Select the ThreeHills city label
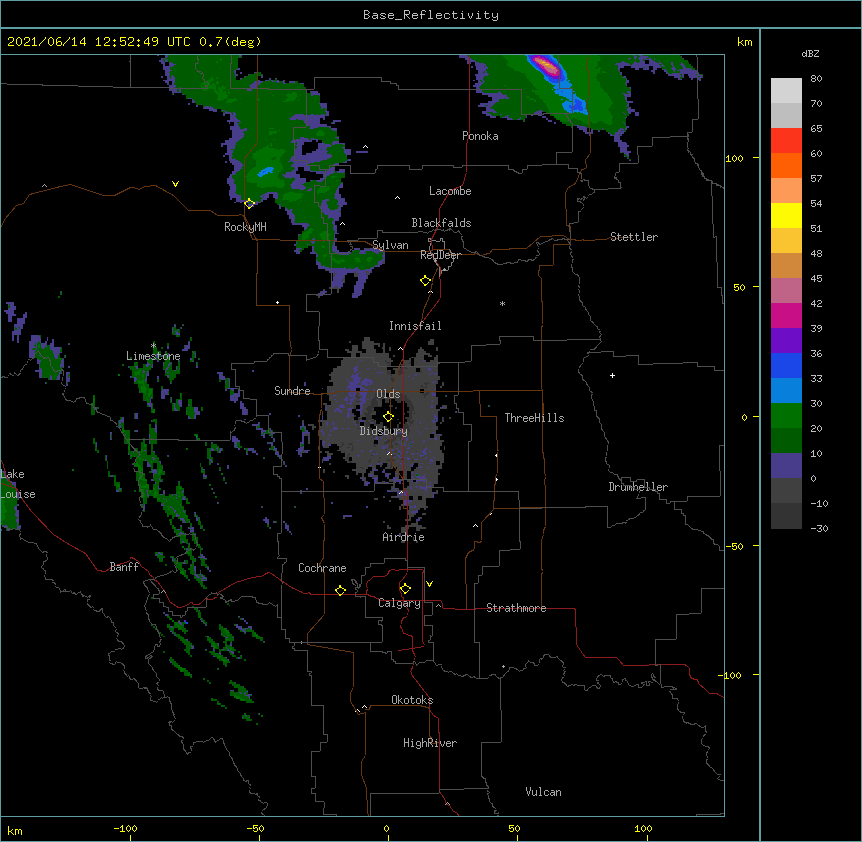Image resolution: width=862 pixels, height=842 pixels. [534, 418]
